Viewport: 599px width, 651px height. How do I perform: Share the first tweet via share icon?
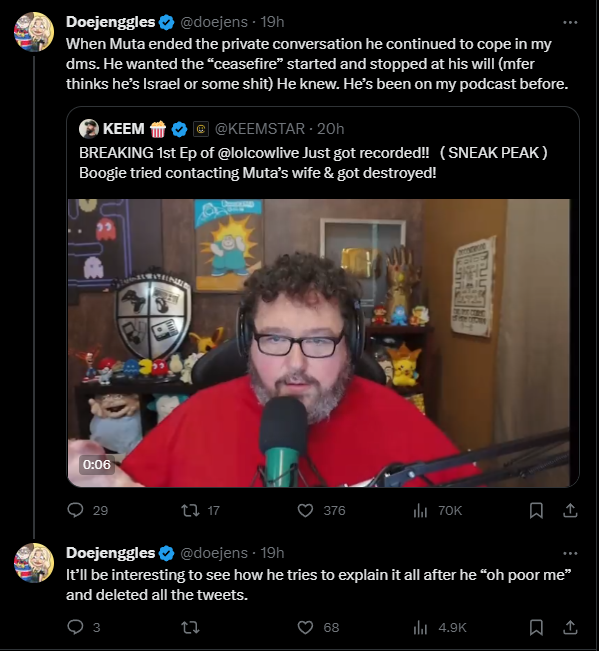[x=570, y=510]
